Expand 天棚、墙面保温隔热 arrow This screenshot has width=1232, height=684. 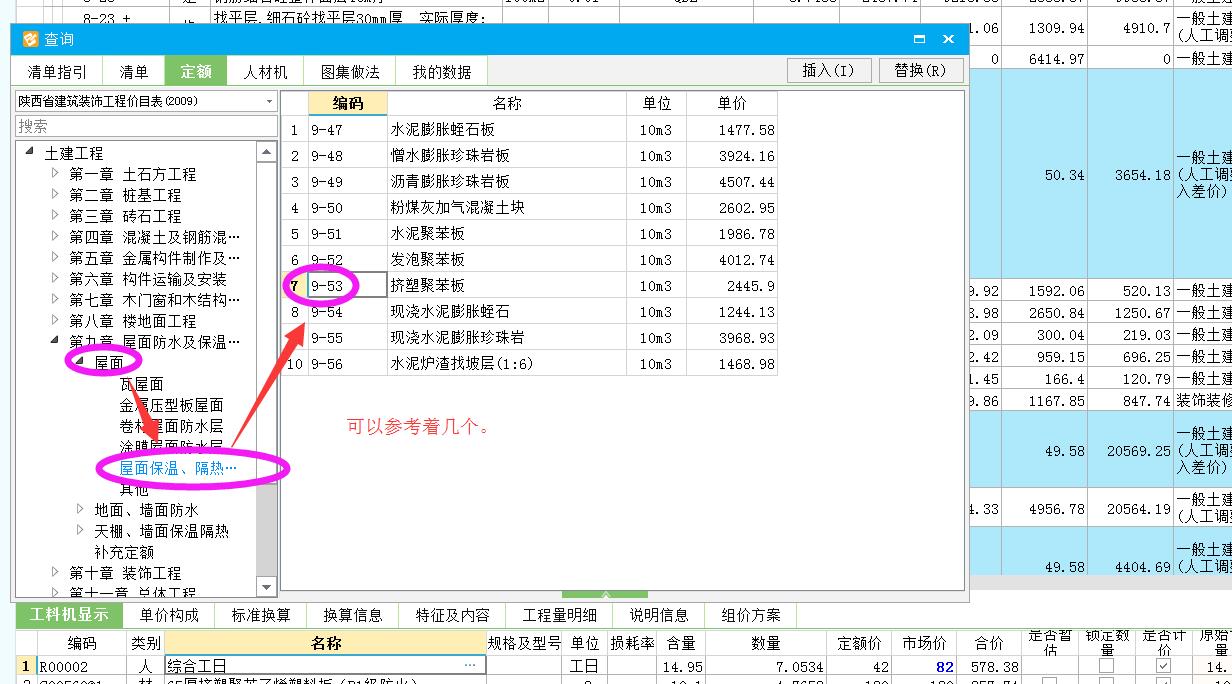81,530
